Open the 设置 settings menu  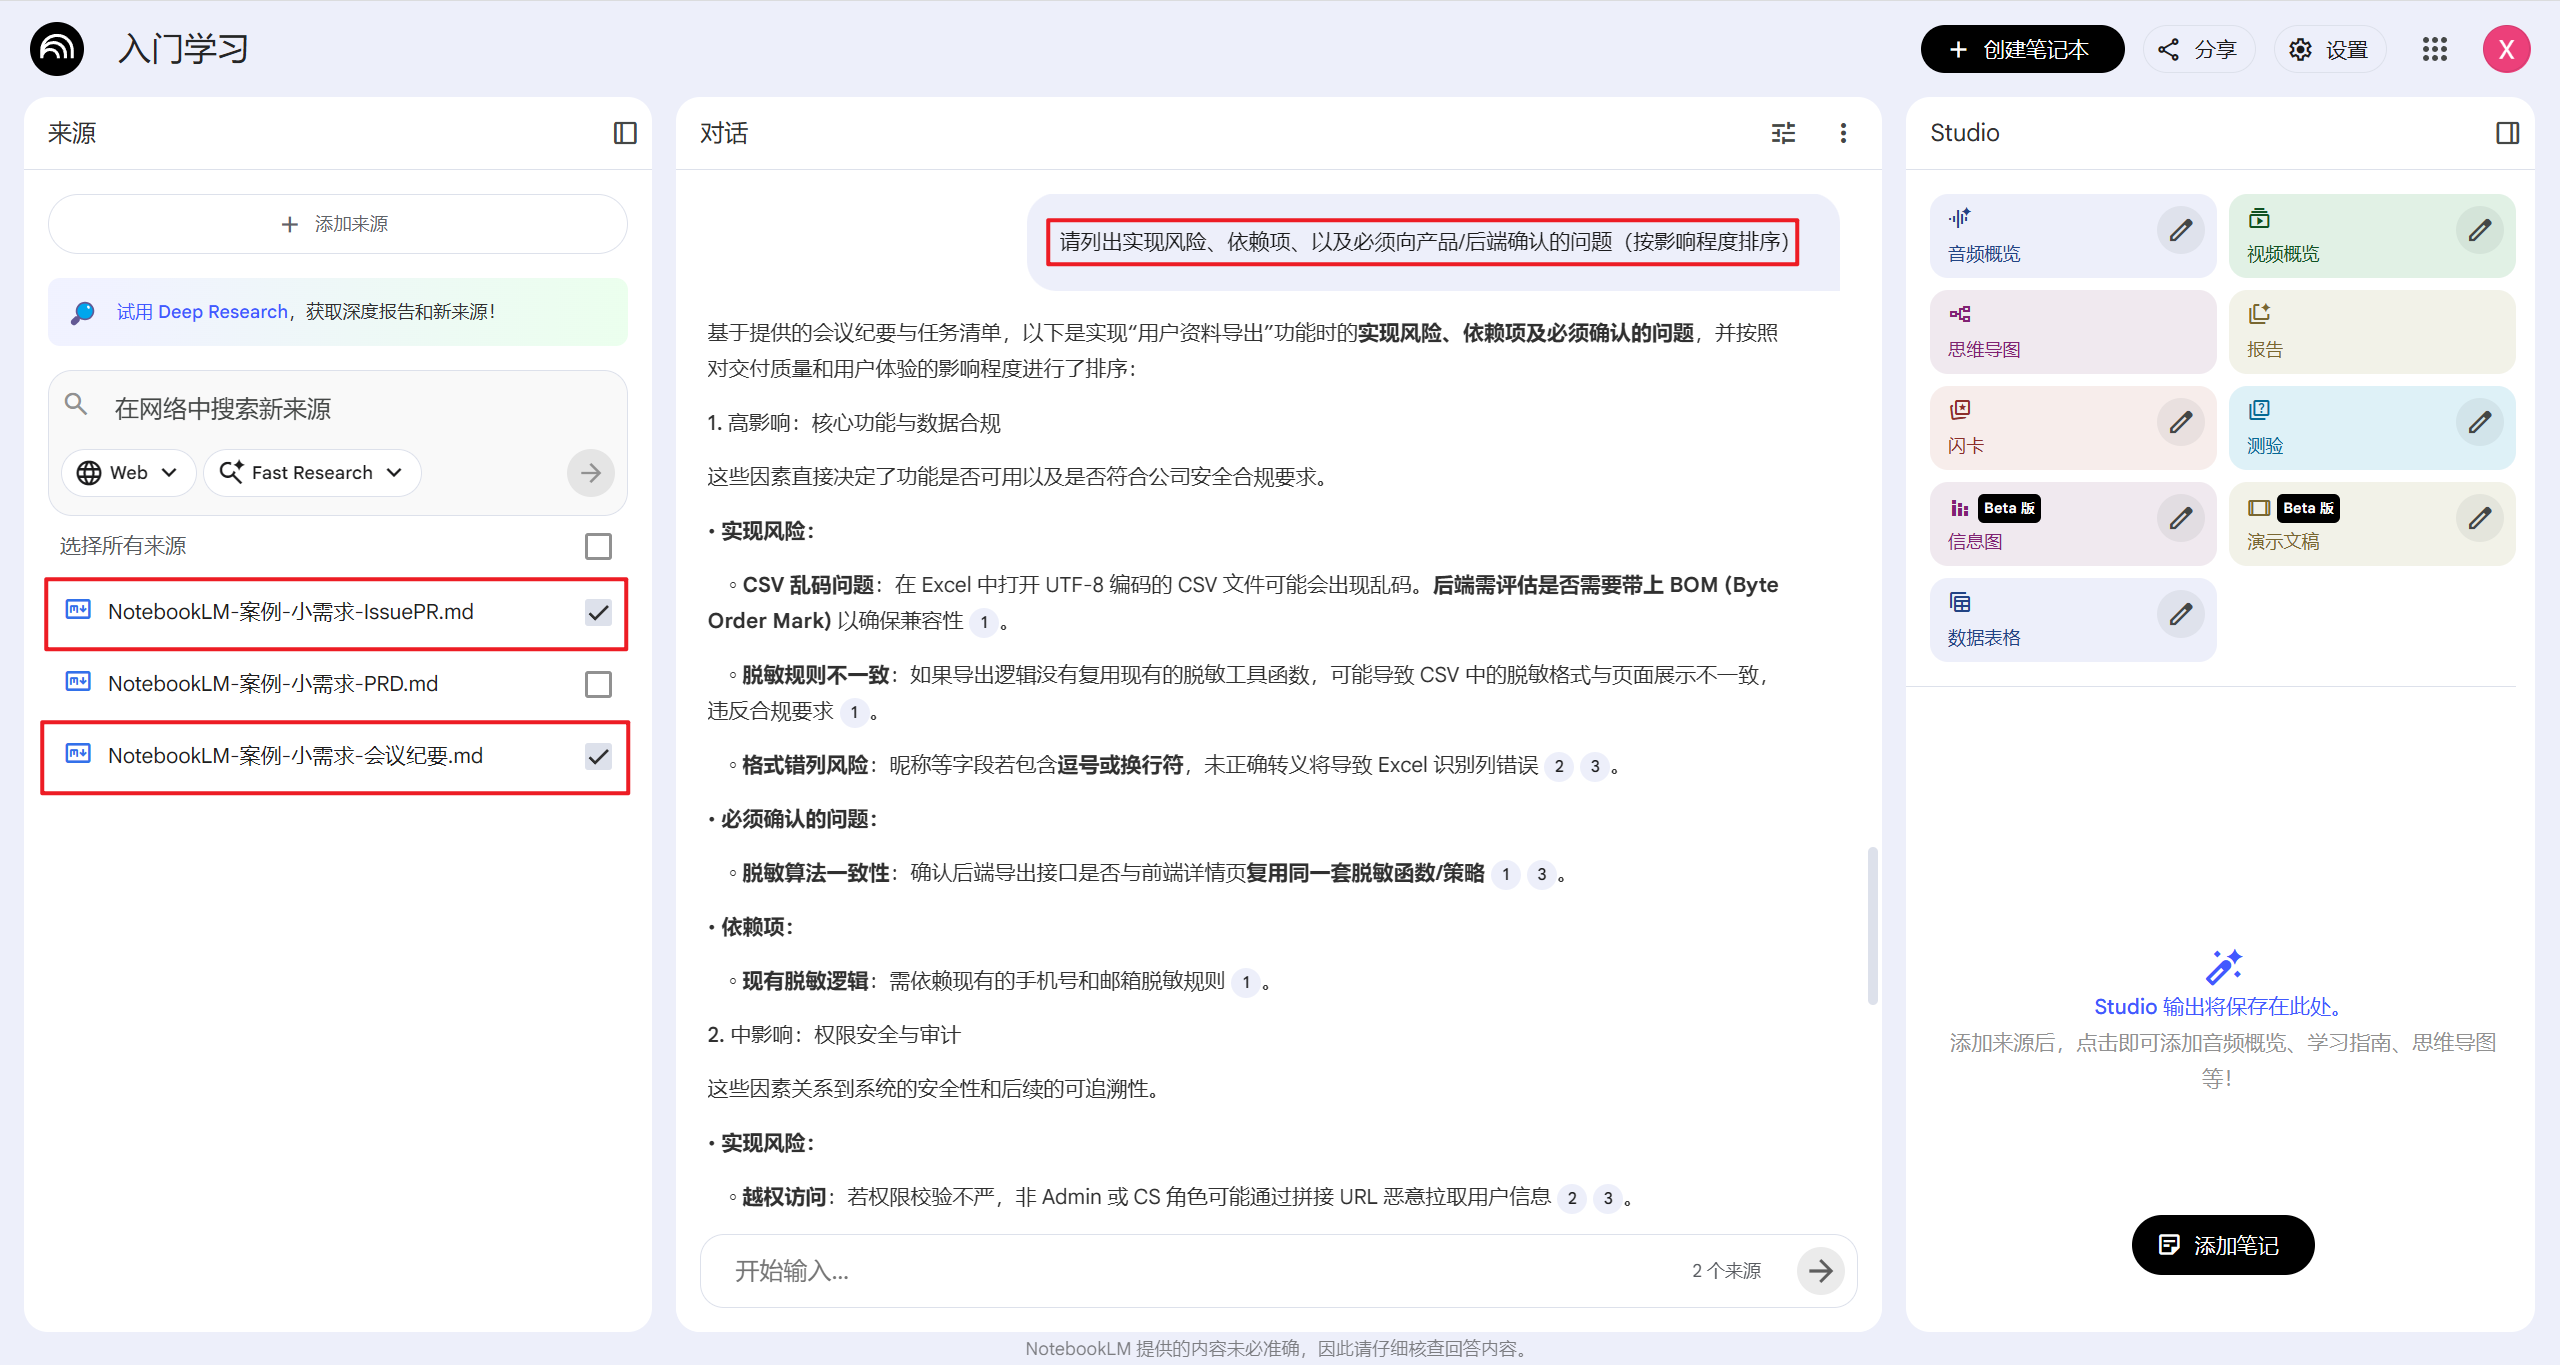click(x=2329, y=49)
